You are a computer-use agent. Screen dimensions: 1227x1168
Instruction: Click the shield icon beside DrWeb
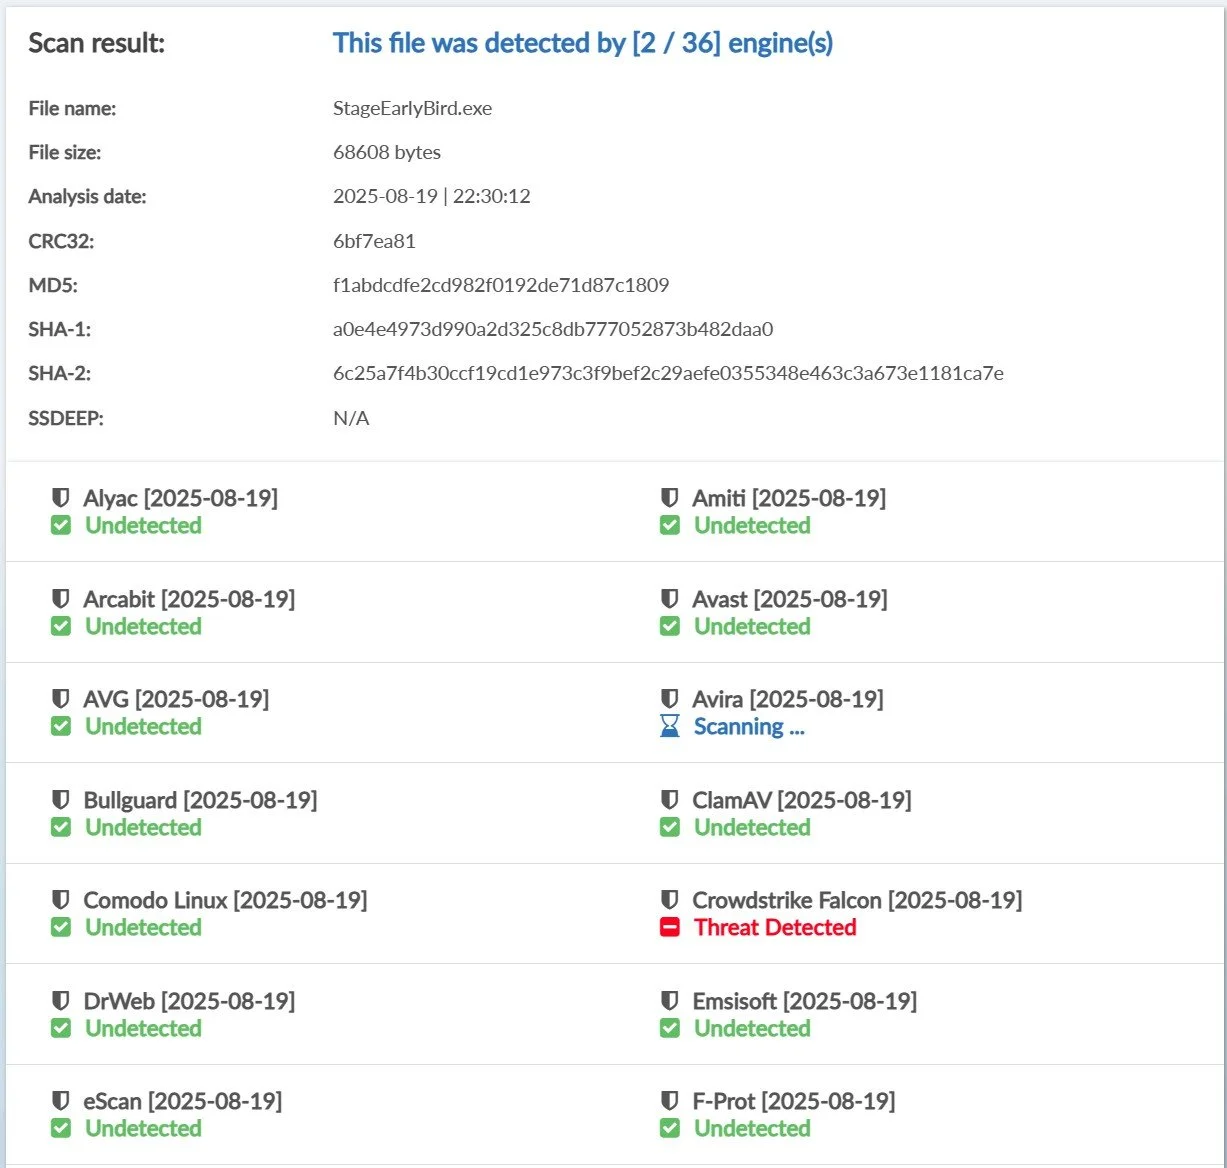[x=61, y=1000]
